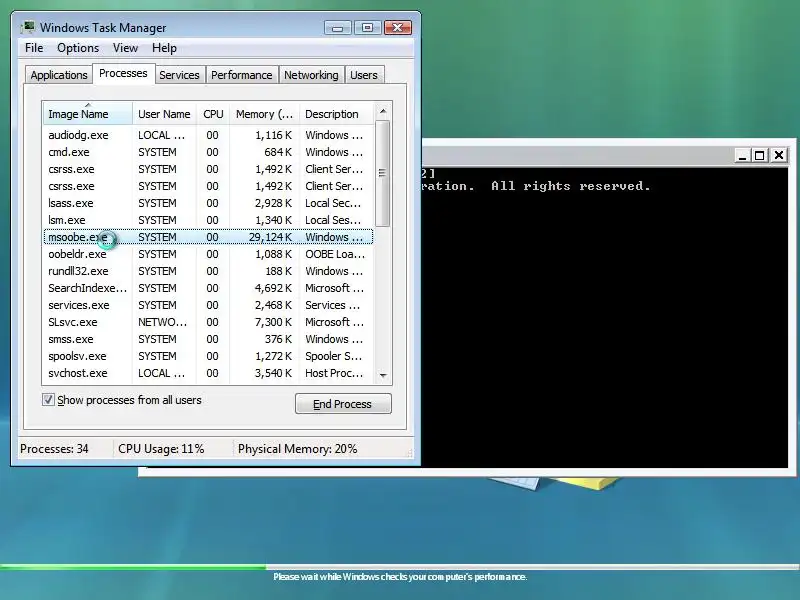Select the SLsvc.exe process

click(x=208, y=322)
